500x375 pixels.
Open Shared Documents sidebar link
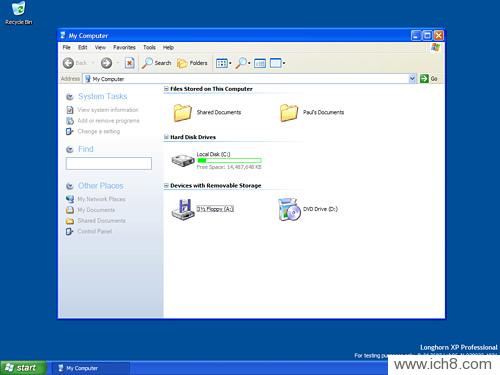pyautogui.click(x=101, y=221)
